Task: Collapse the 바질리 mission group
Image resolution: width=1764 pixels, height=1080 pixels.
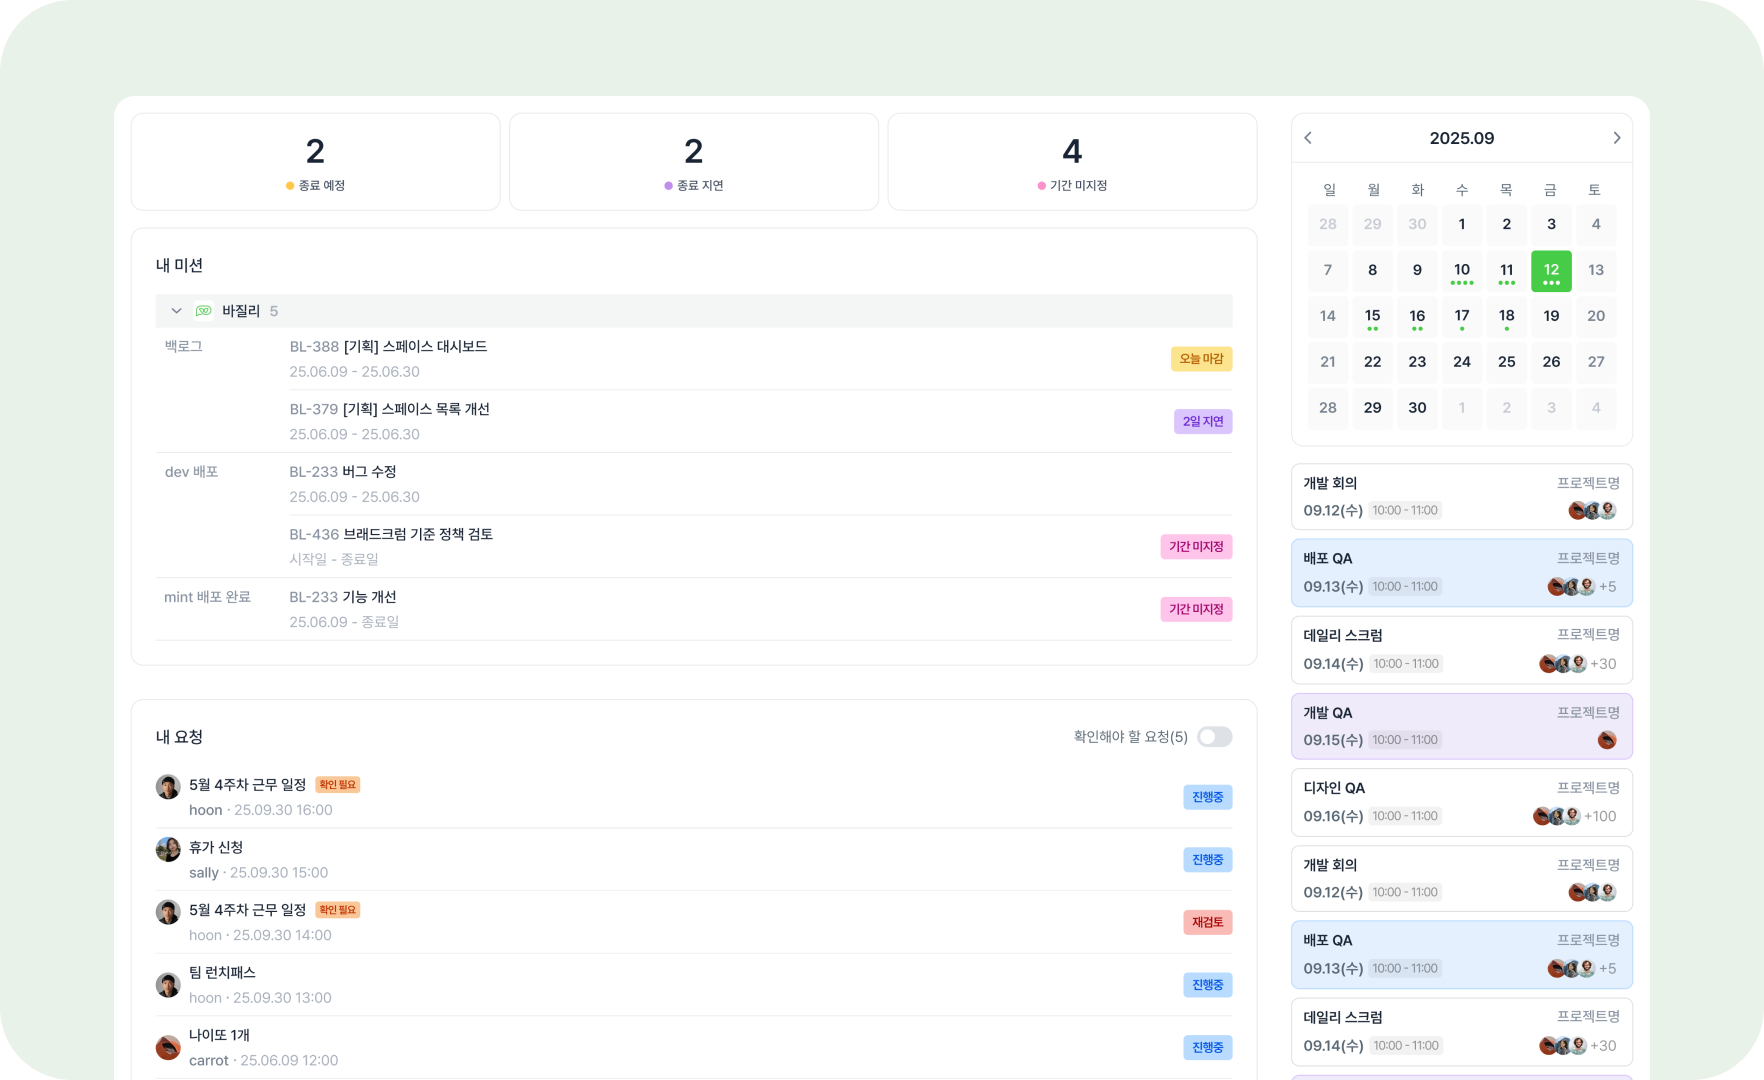Action: tap(176, 311)
